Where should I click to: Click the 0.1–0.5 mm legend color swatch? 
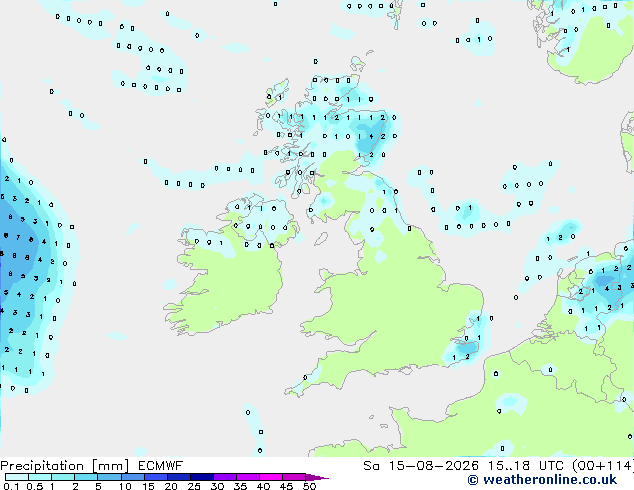[17, 477]
